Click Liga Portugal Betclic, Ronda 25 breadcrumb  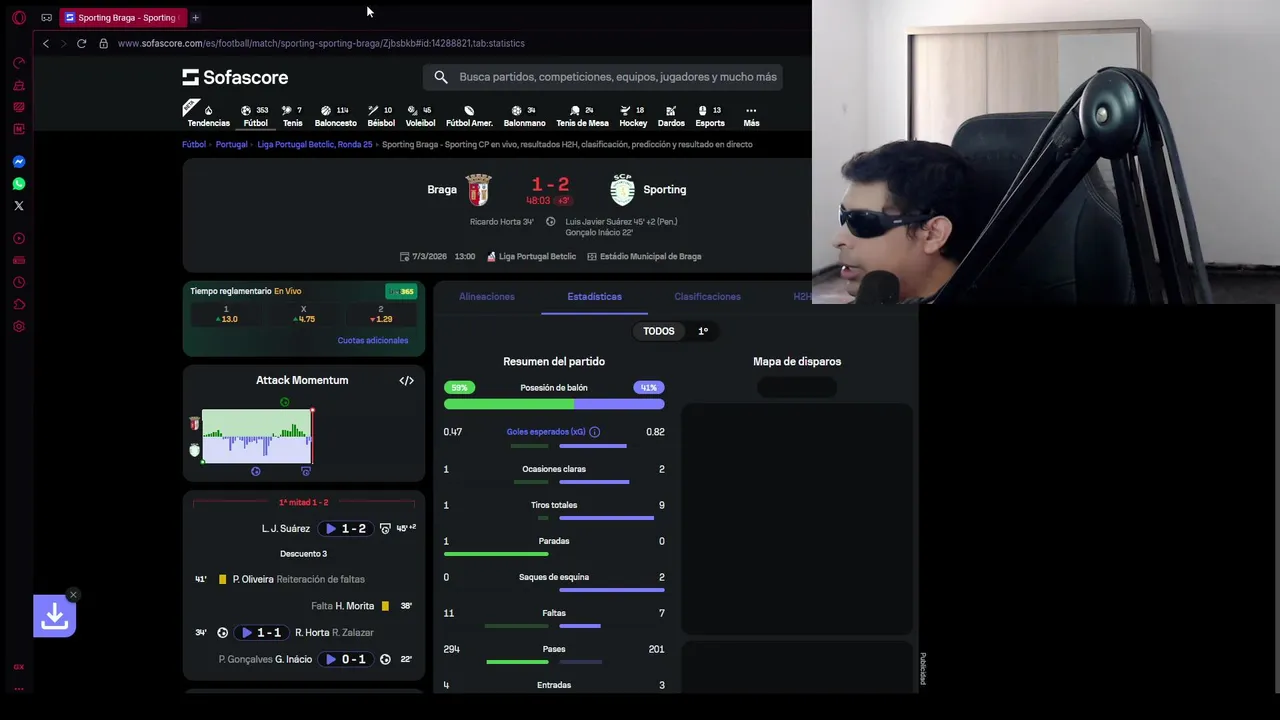[x=314, y=144]
